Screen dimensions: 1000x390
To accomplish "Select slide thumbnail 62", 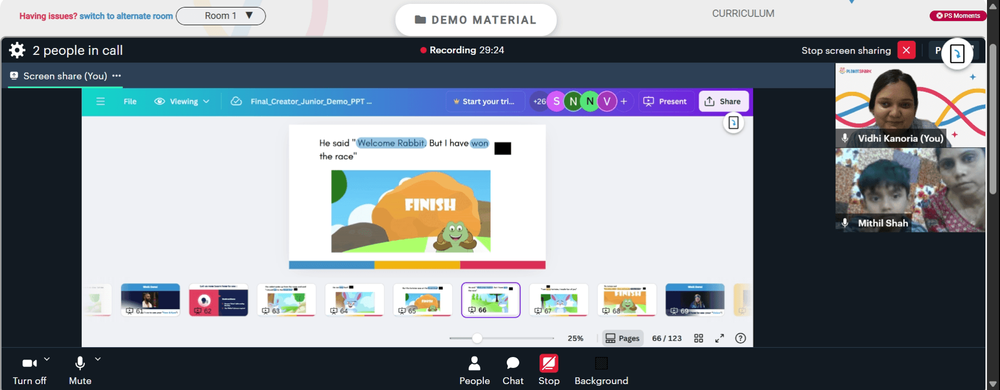I will click(218, 300).
